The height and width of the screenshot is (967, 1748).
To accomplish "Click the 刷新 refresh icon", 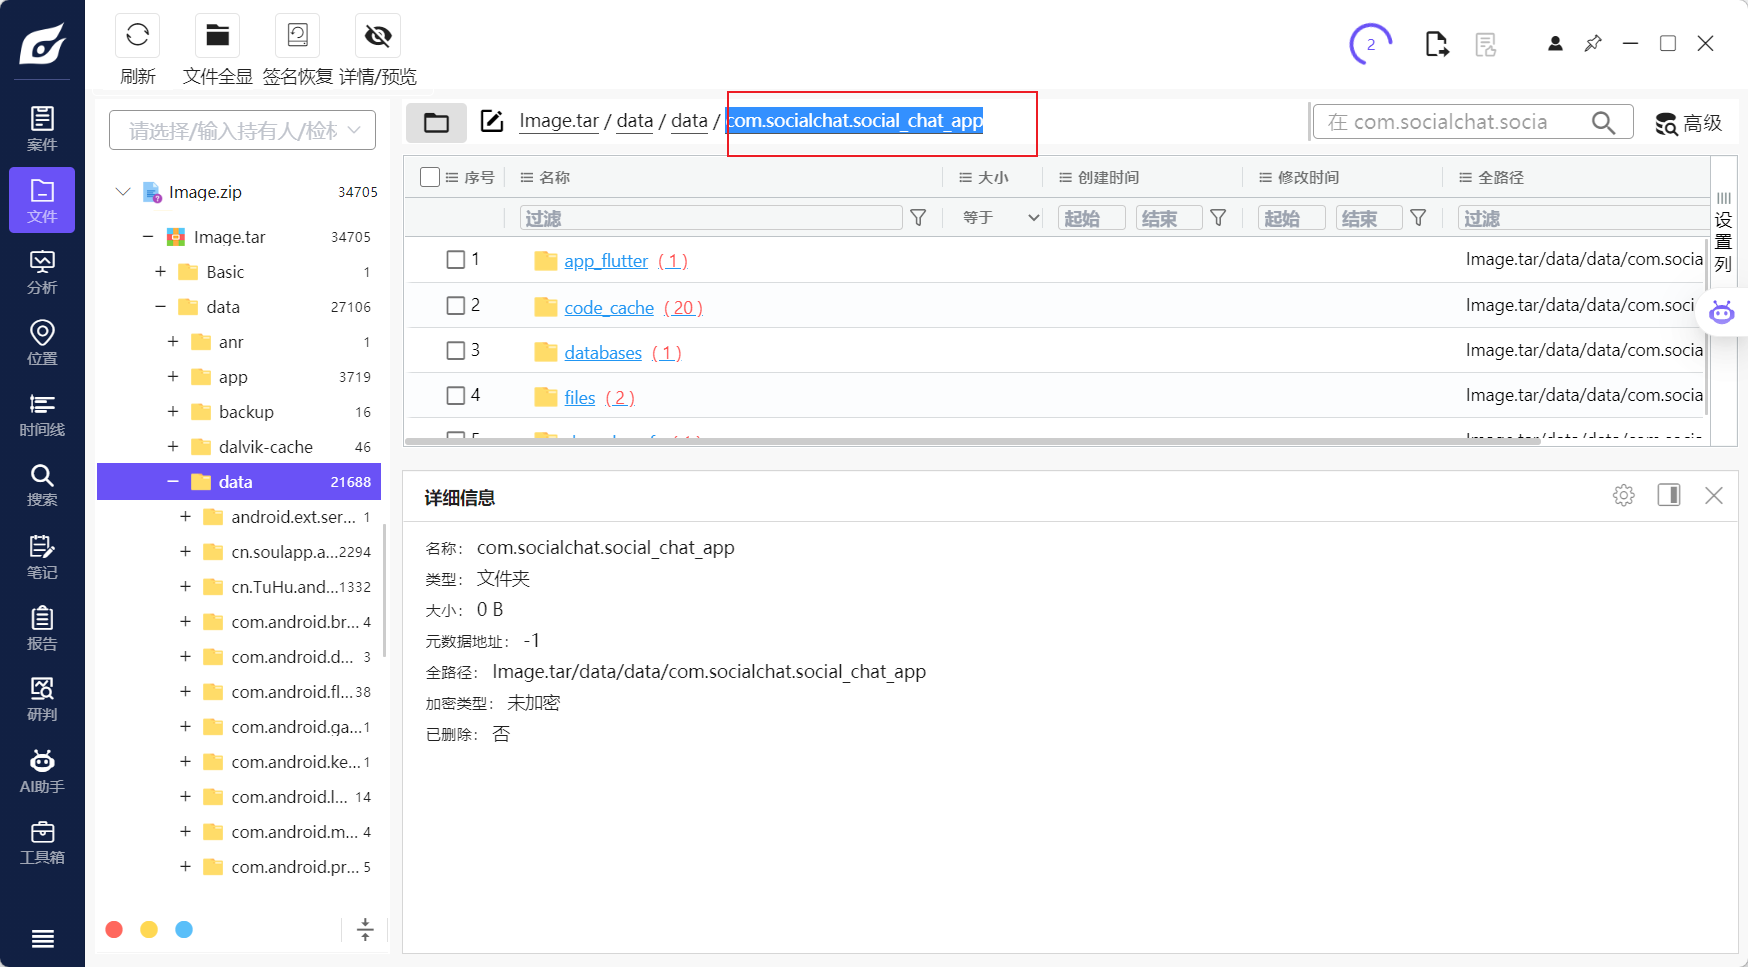I will point(138,36).
